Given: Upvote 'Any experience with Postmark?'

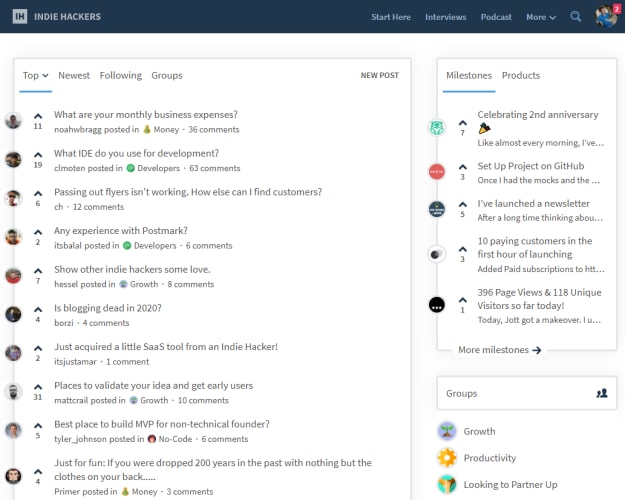Looking at the screenshot, I should pyautogui.click(x=38, y=232).
